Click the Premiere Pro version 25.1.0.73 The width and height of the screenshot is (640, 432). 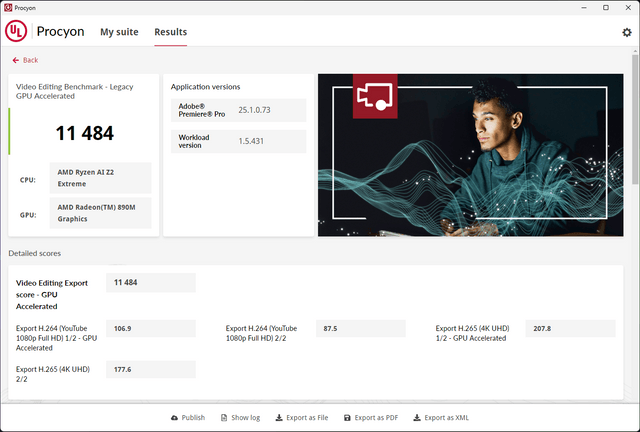[x=254, y=110]
